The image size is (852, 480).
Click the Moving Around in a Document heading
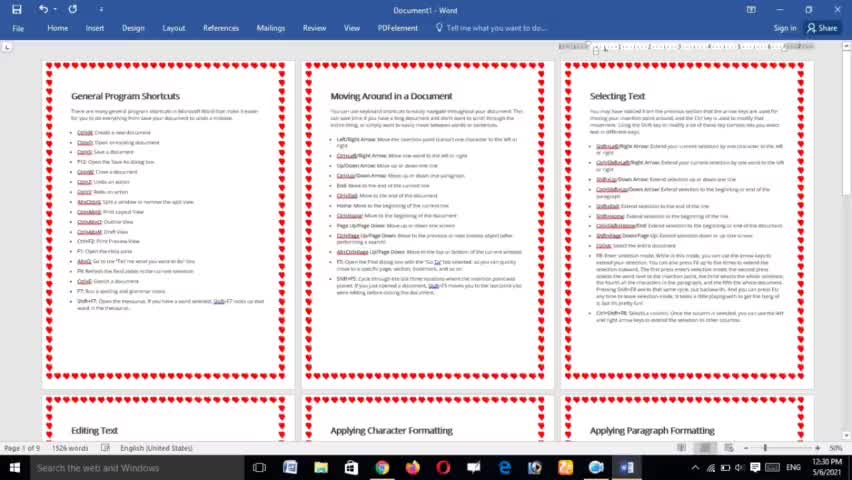tap(391, 96)
